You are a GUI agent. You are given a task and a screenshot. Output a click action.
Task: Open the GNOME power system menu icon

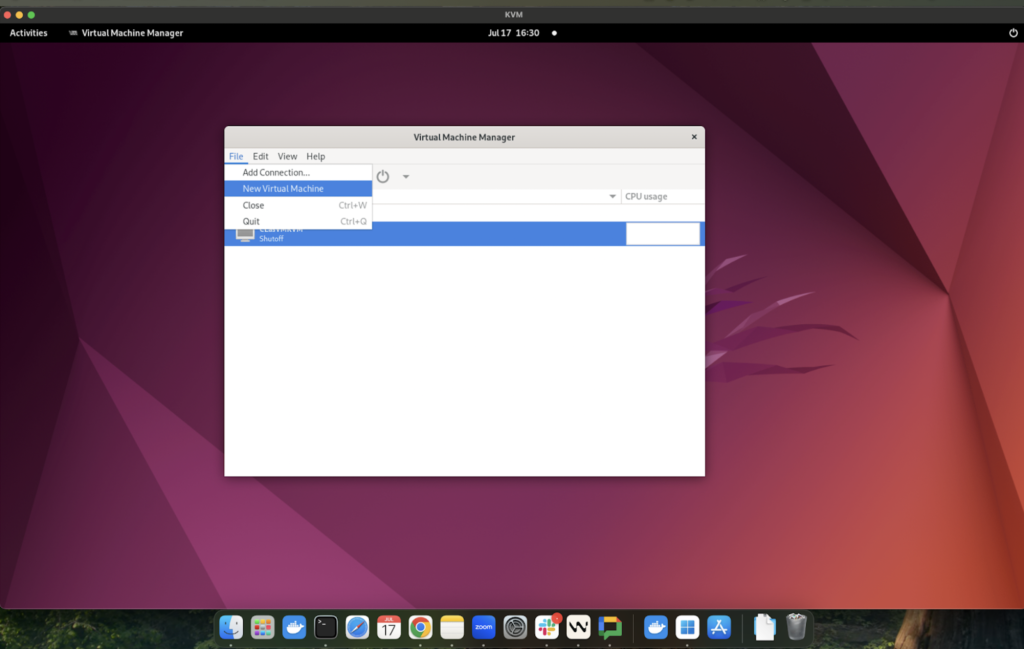pyautogui.click(x=1013, y=33)
